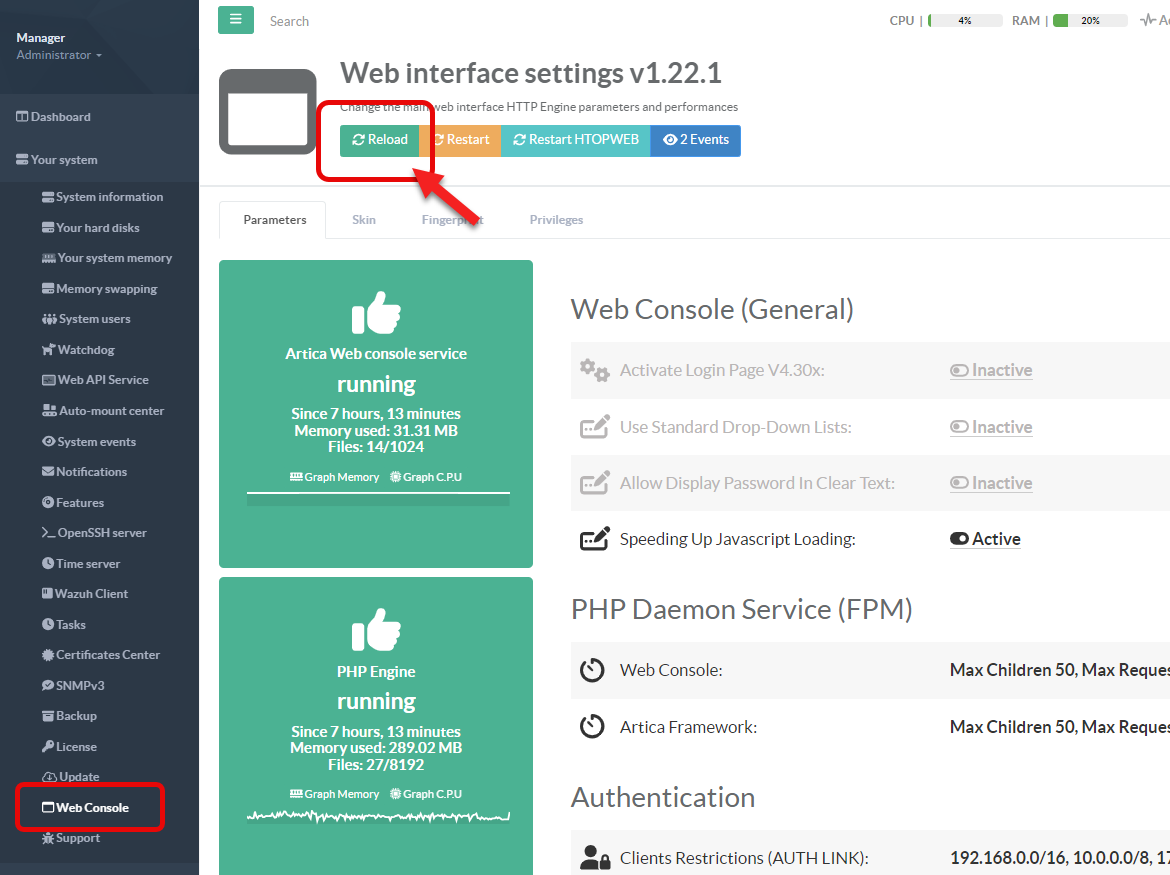
Task: Click Graph Memory under Artica Web console
Action: point(335,478)
